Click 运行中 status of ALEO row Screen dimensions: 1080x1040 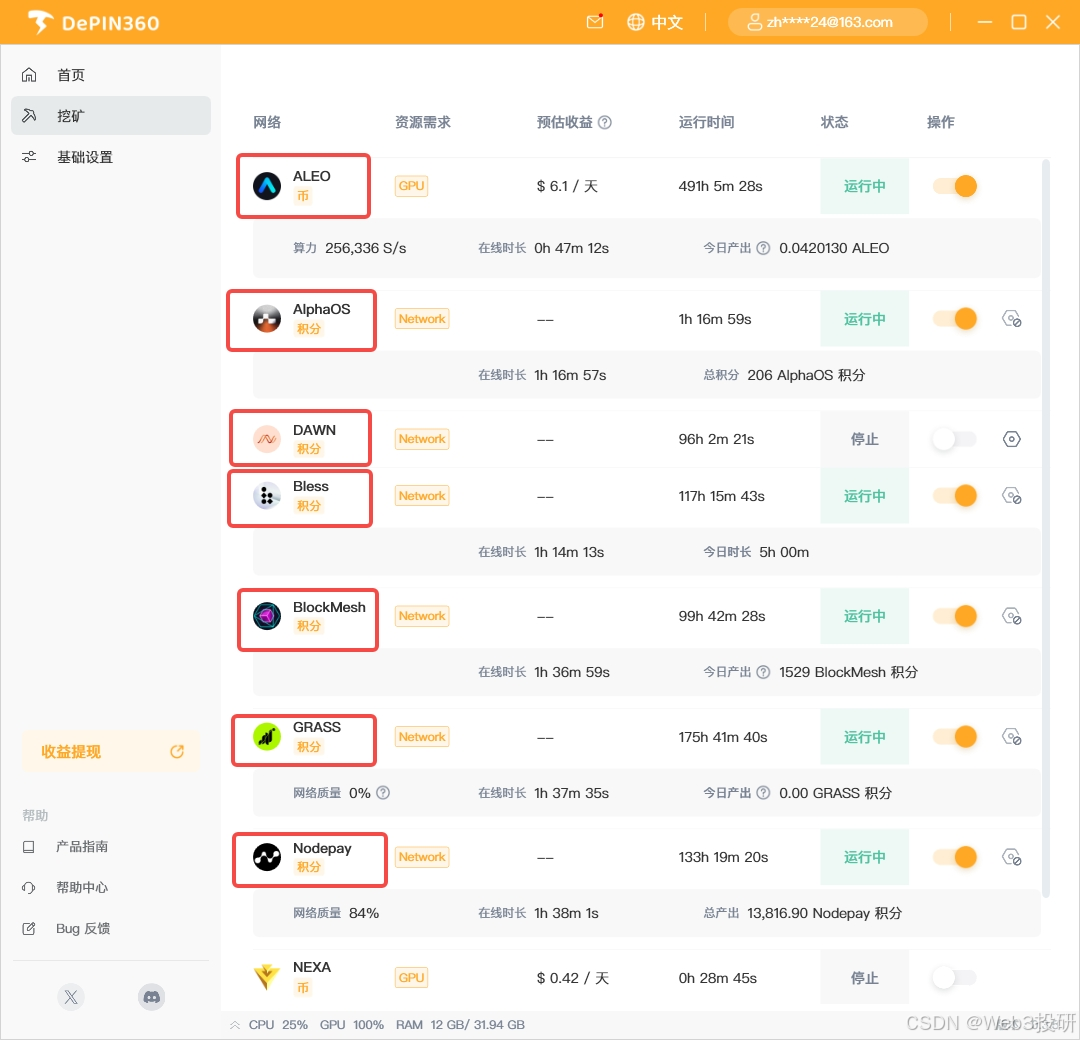864,186
